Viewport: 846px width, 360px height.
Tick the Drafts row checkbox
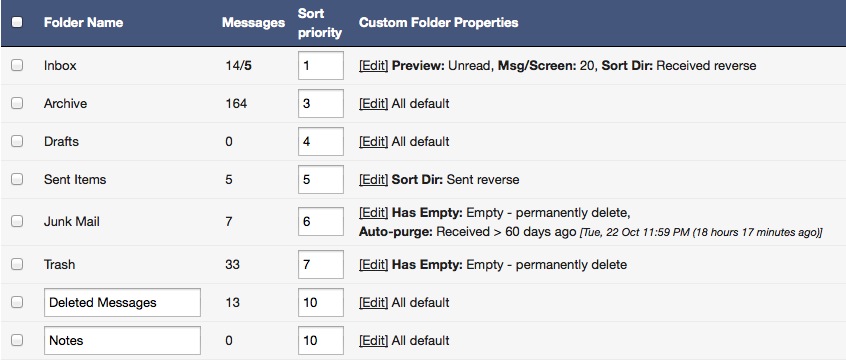(17, 141)
